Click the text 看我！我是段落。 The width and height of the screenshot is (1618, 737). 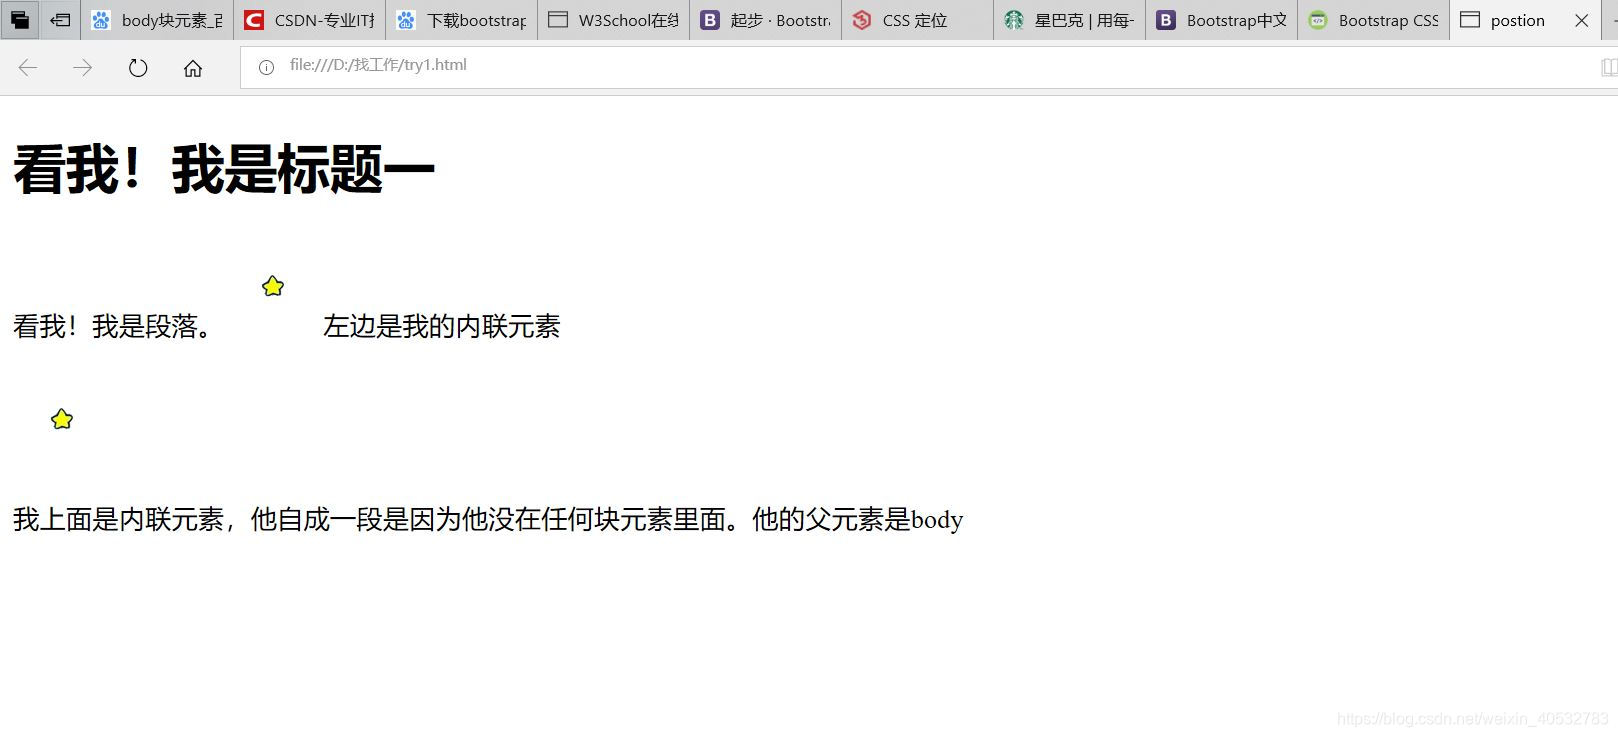pos(112,326)
